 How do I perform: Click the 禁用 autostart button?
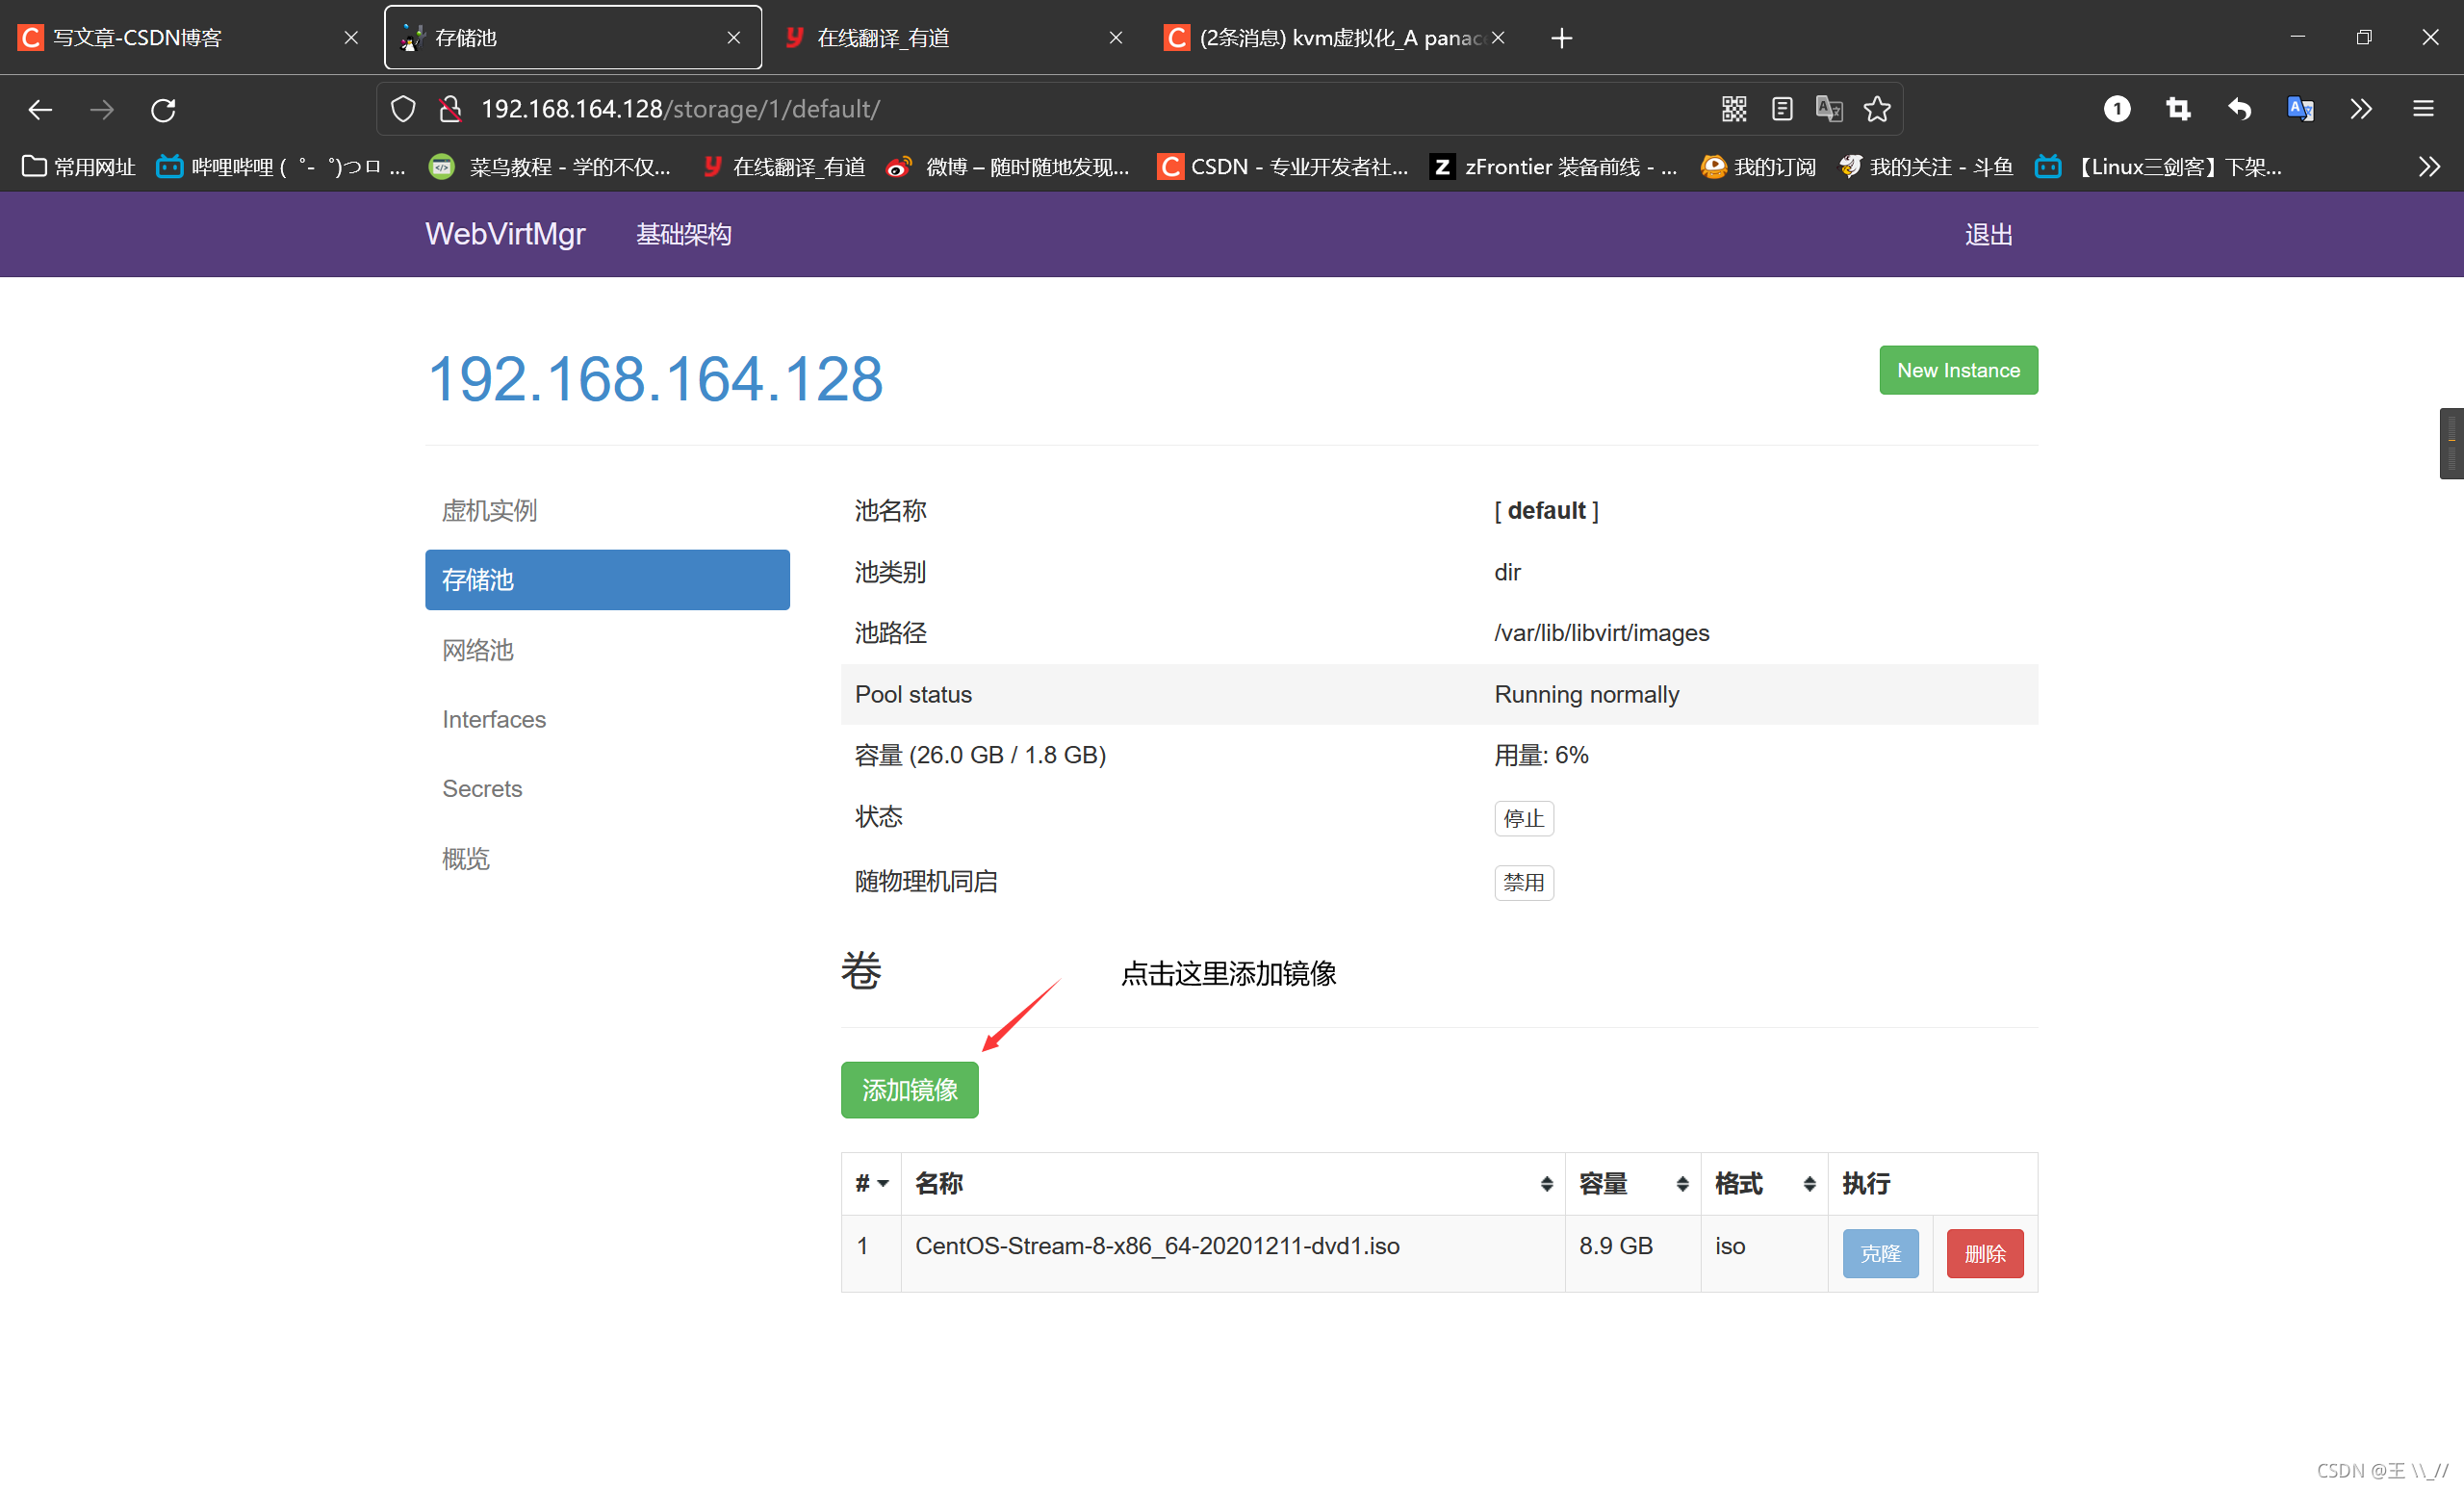(x=1523, y=882)
